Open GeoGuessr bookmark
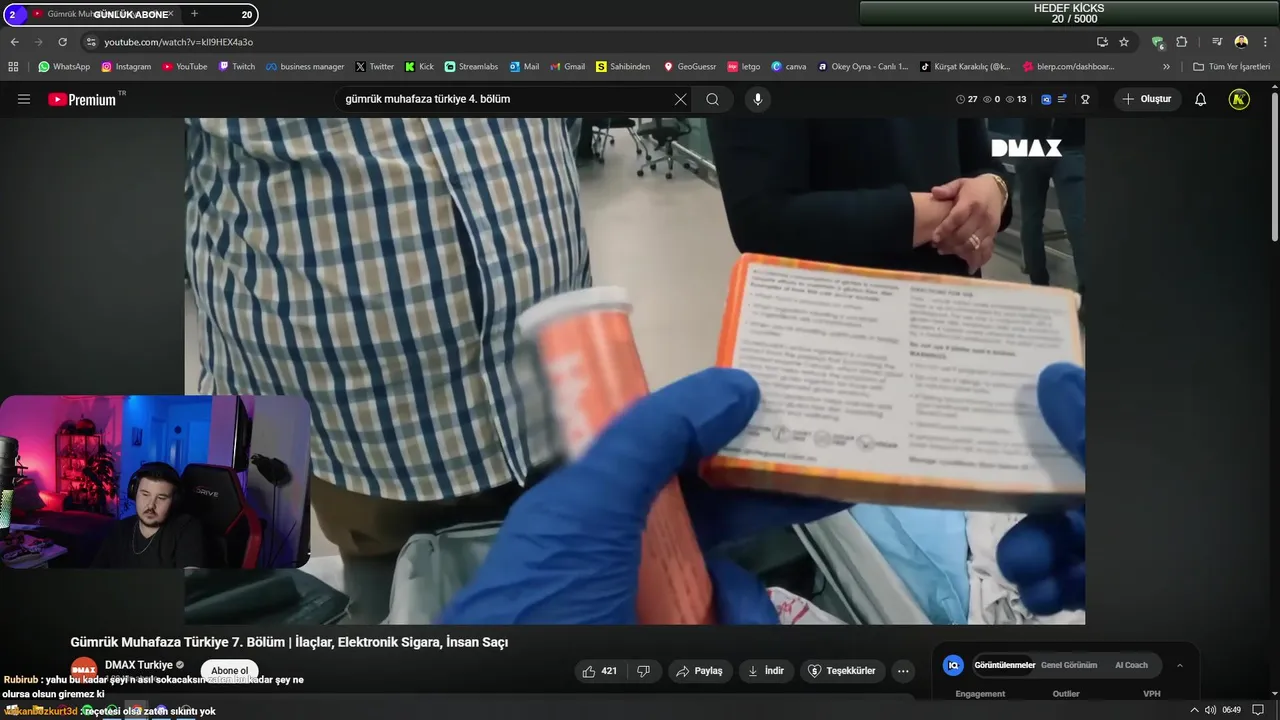This screenshot has height=720, width=1280. (690, 67)
